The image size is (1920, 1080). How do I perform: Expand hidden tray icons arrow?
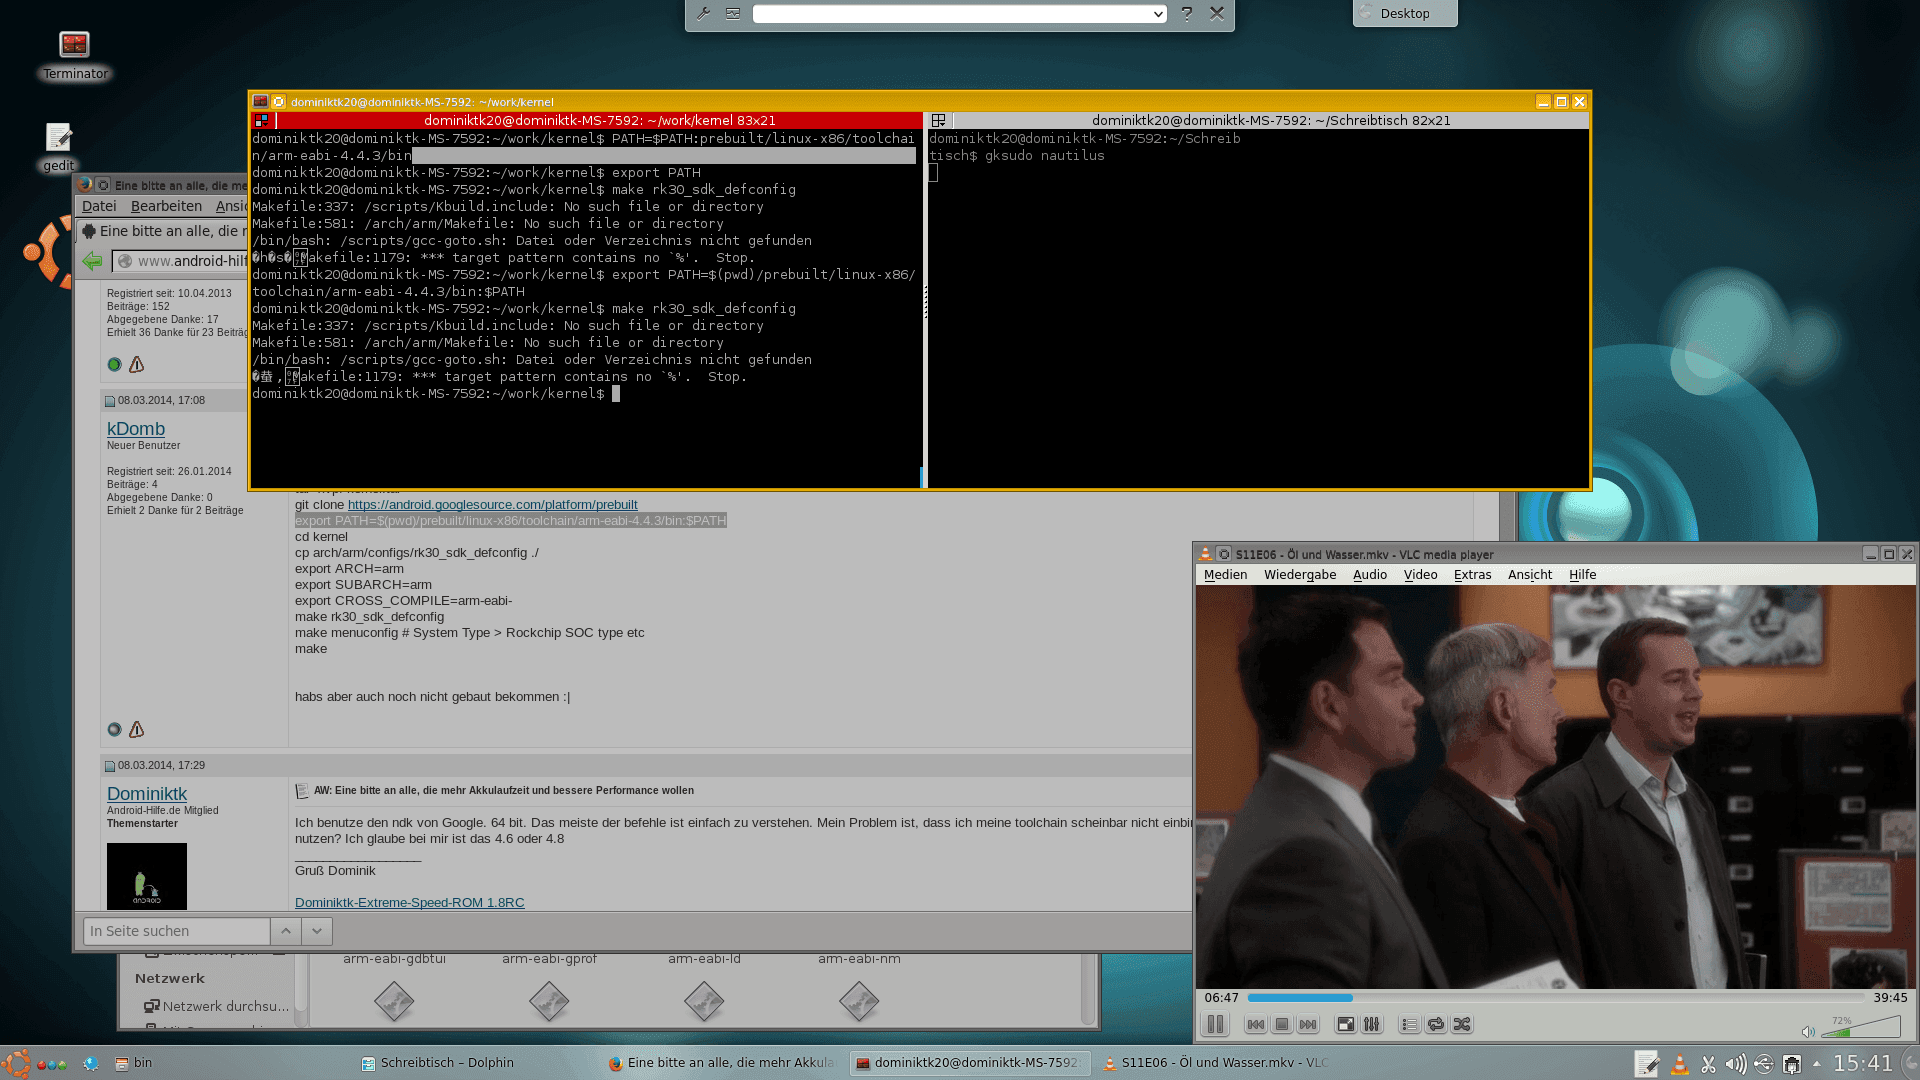click(1817, 1064)
